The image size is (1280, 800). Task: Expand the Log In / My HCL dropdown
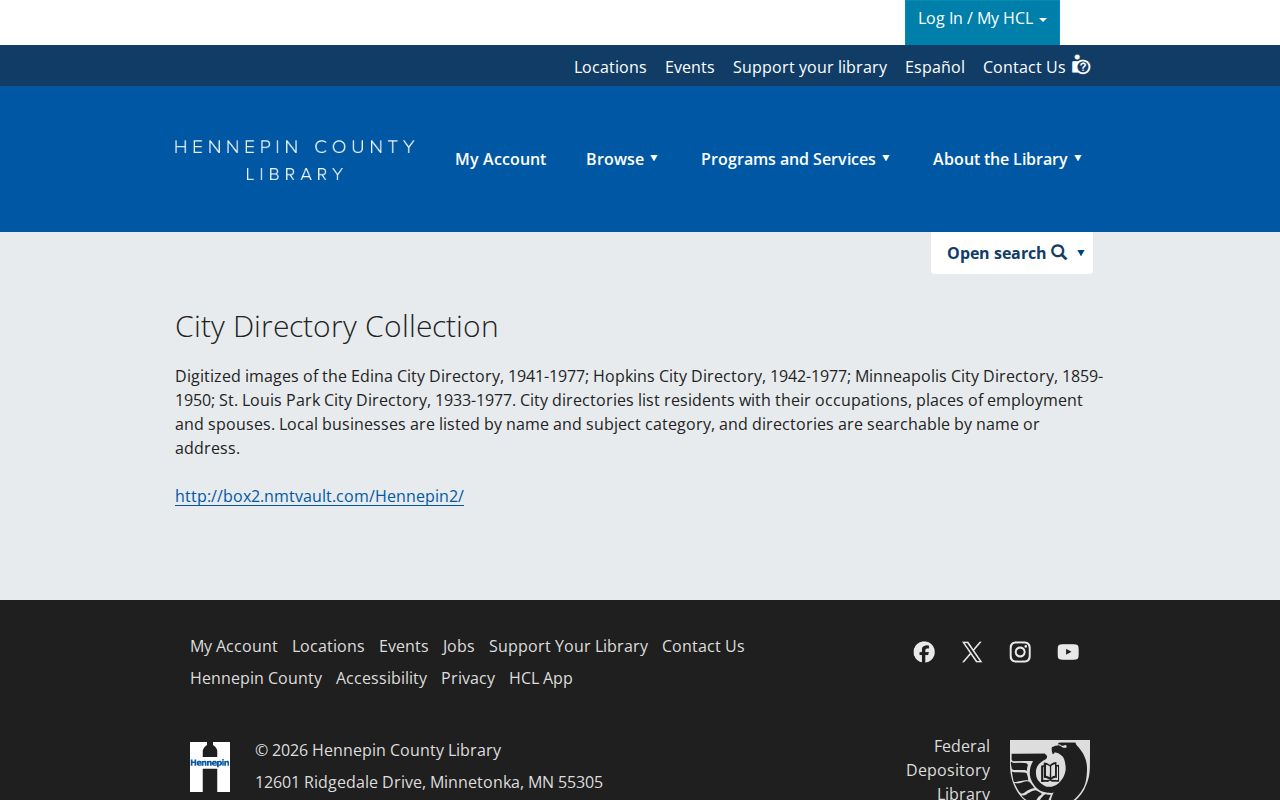982,20
